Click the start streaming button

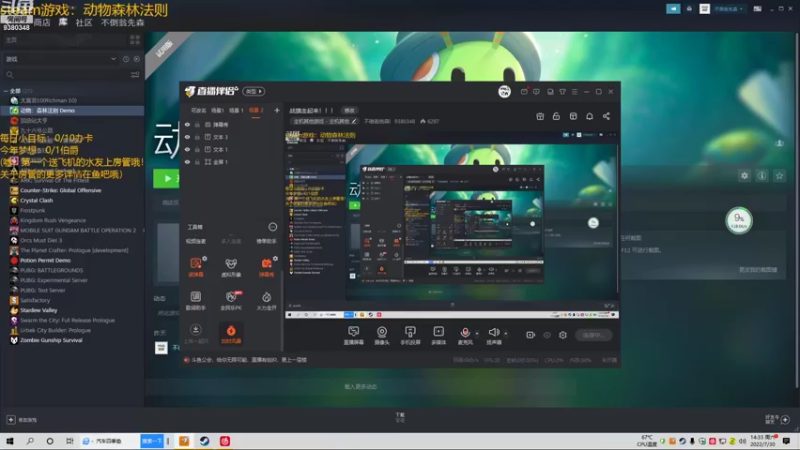coord(593,335)
